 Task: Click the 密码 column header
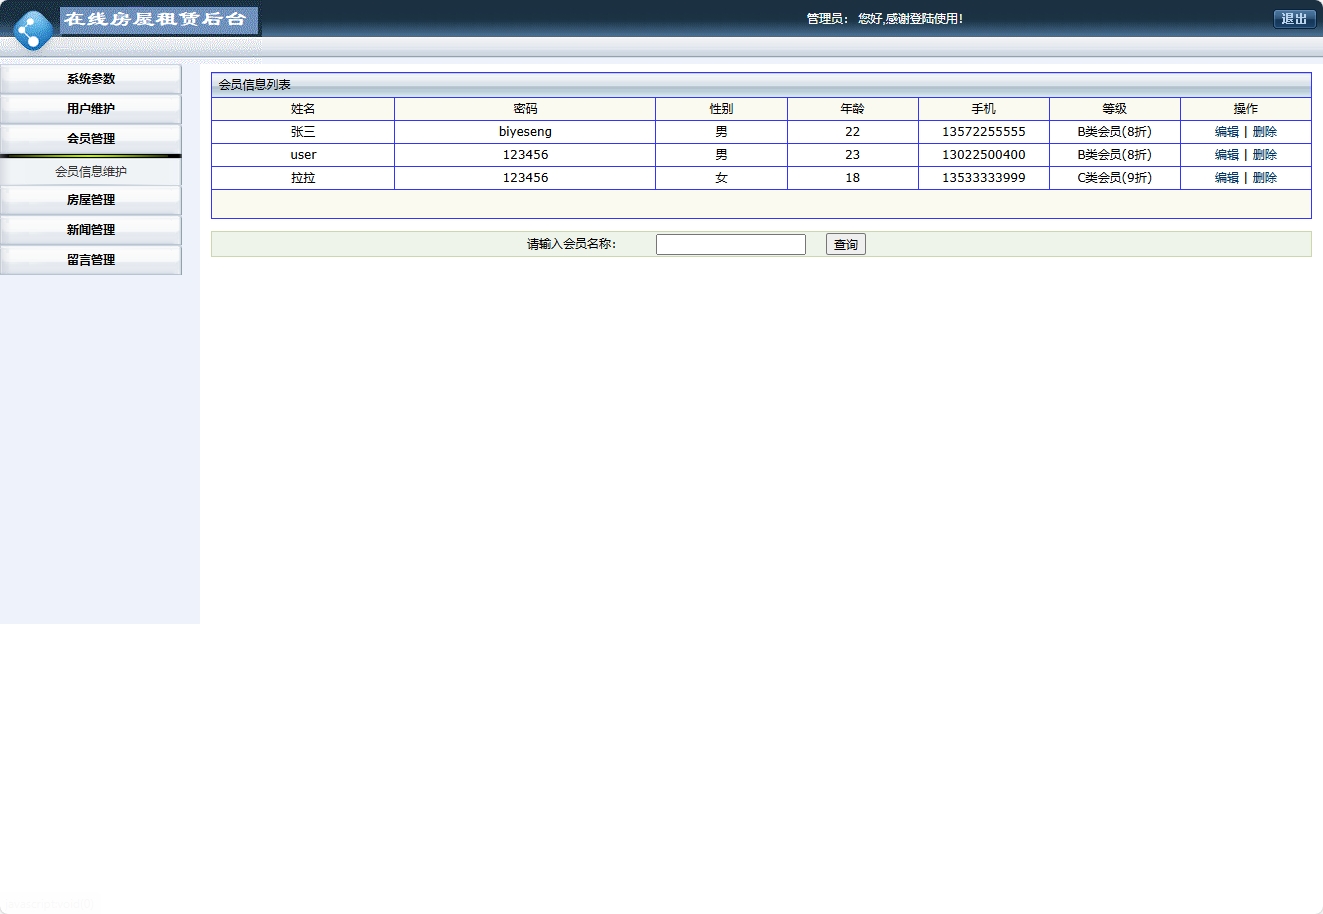click(525, 109)
